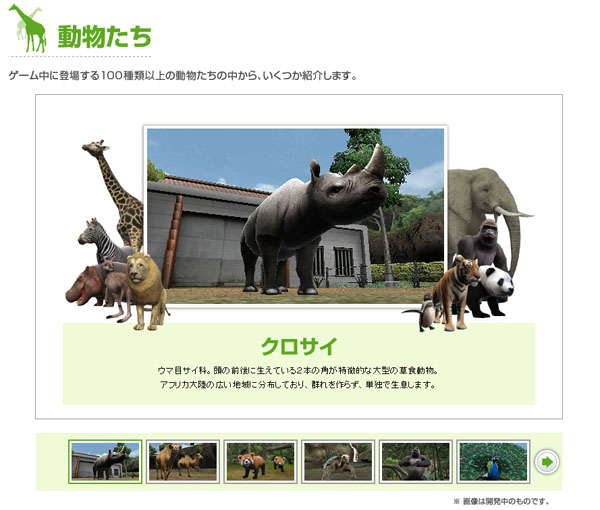
Task: Click the green giraffe logo icon
Action: (28, 28)
